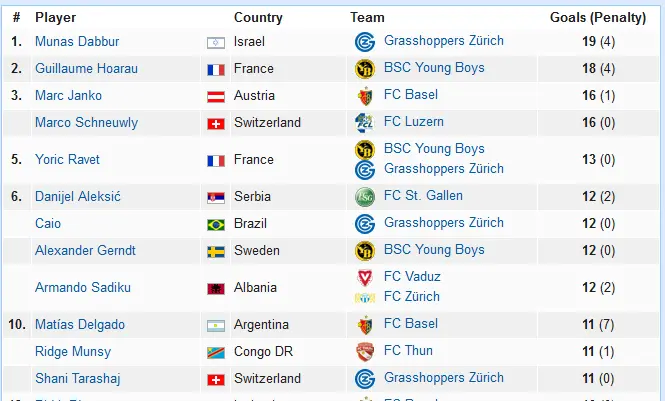This screenshot has width=665, height=401.
Task: Select the Armando Sadiku player link
Action: tap(82, 288)
